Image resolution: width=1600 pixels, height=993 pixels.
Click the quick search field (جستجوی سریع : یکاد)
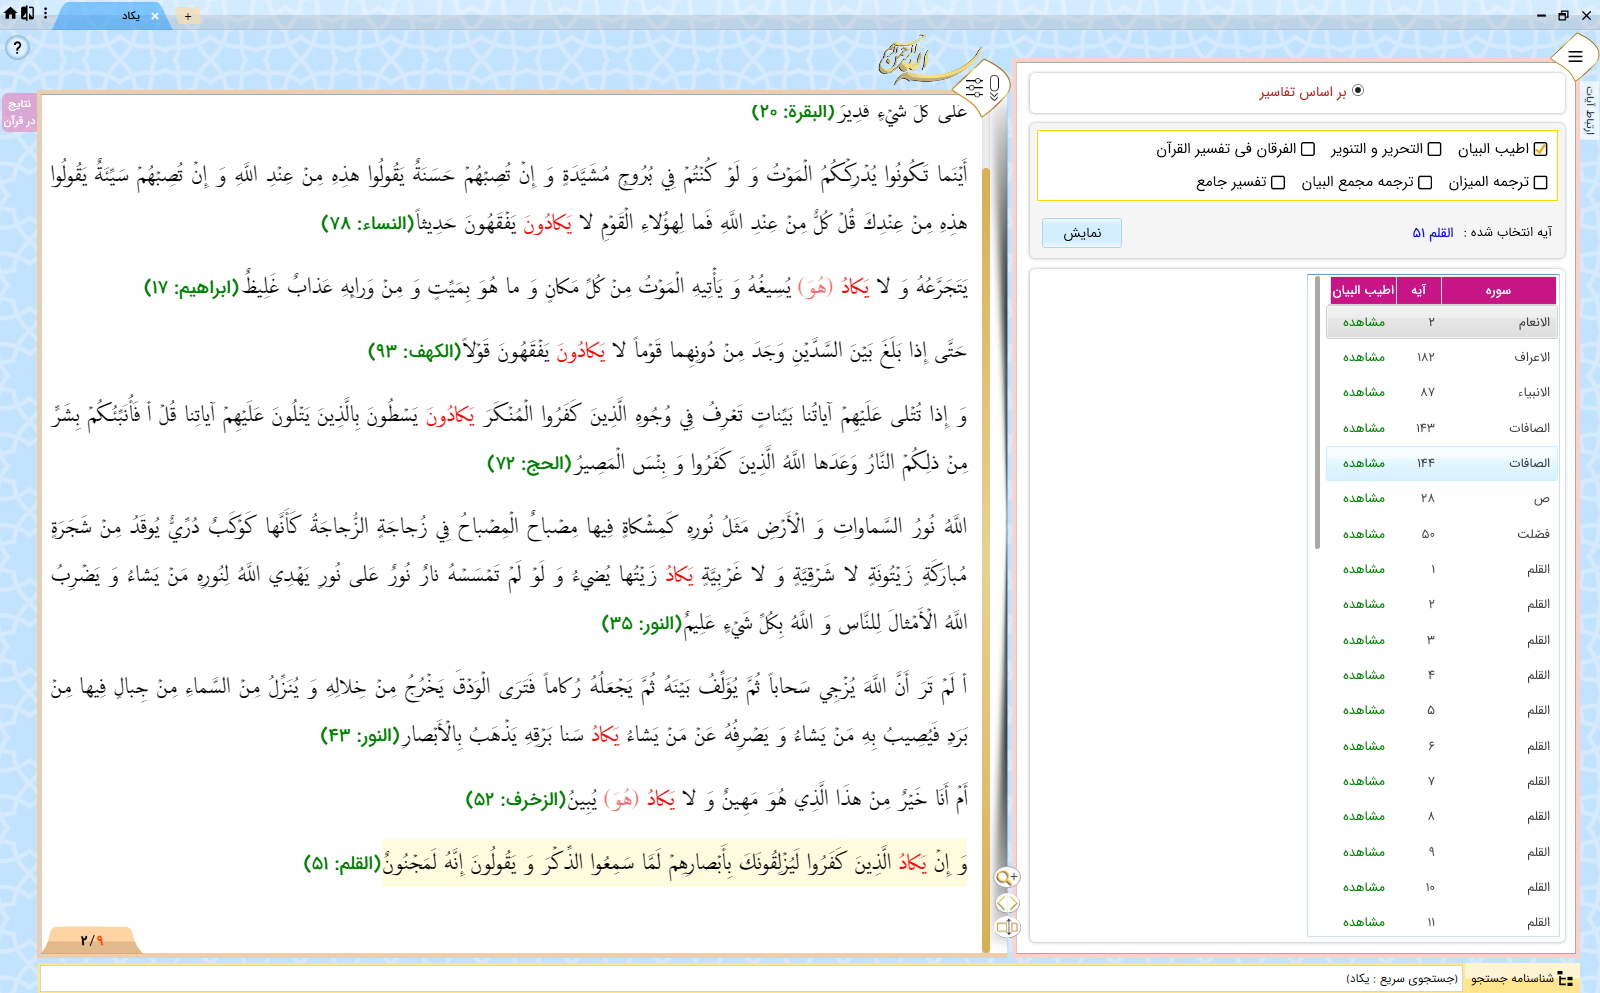click(750, 978)
